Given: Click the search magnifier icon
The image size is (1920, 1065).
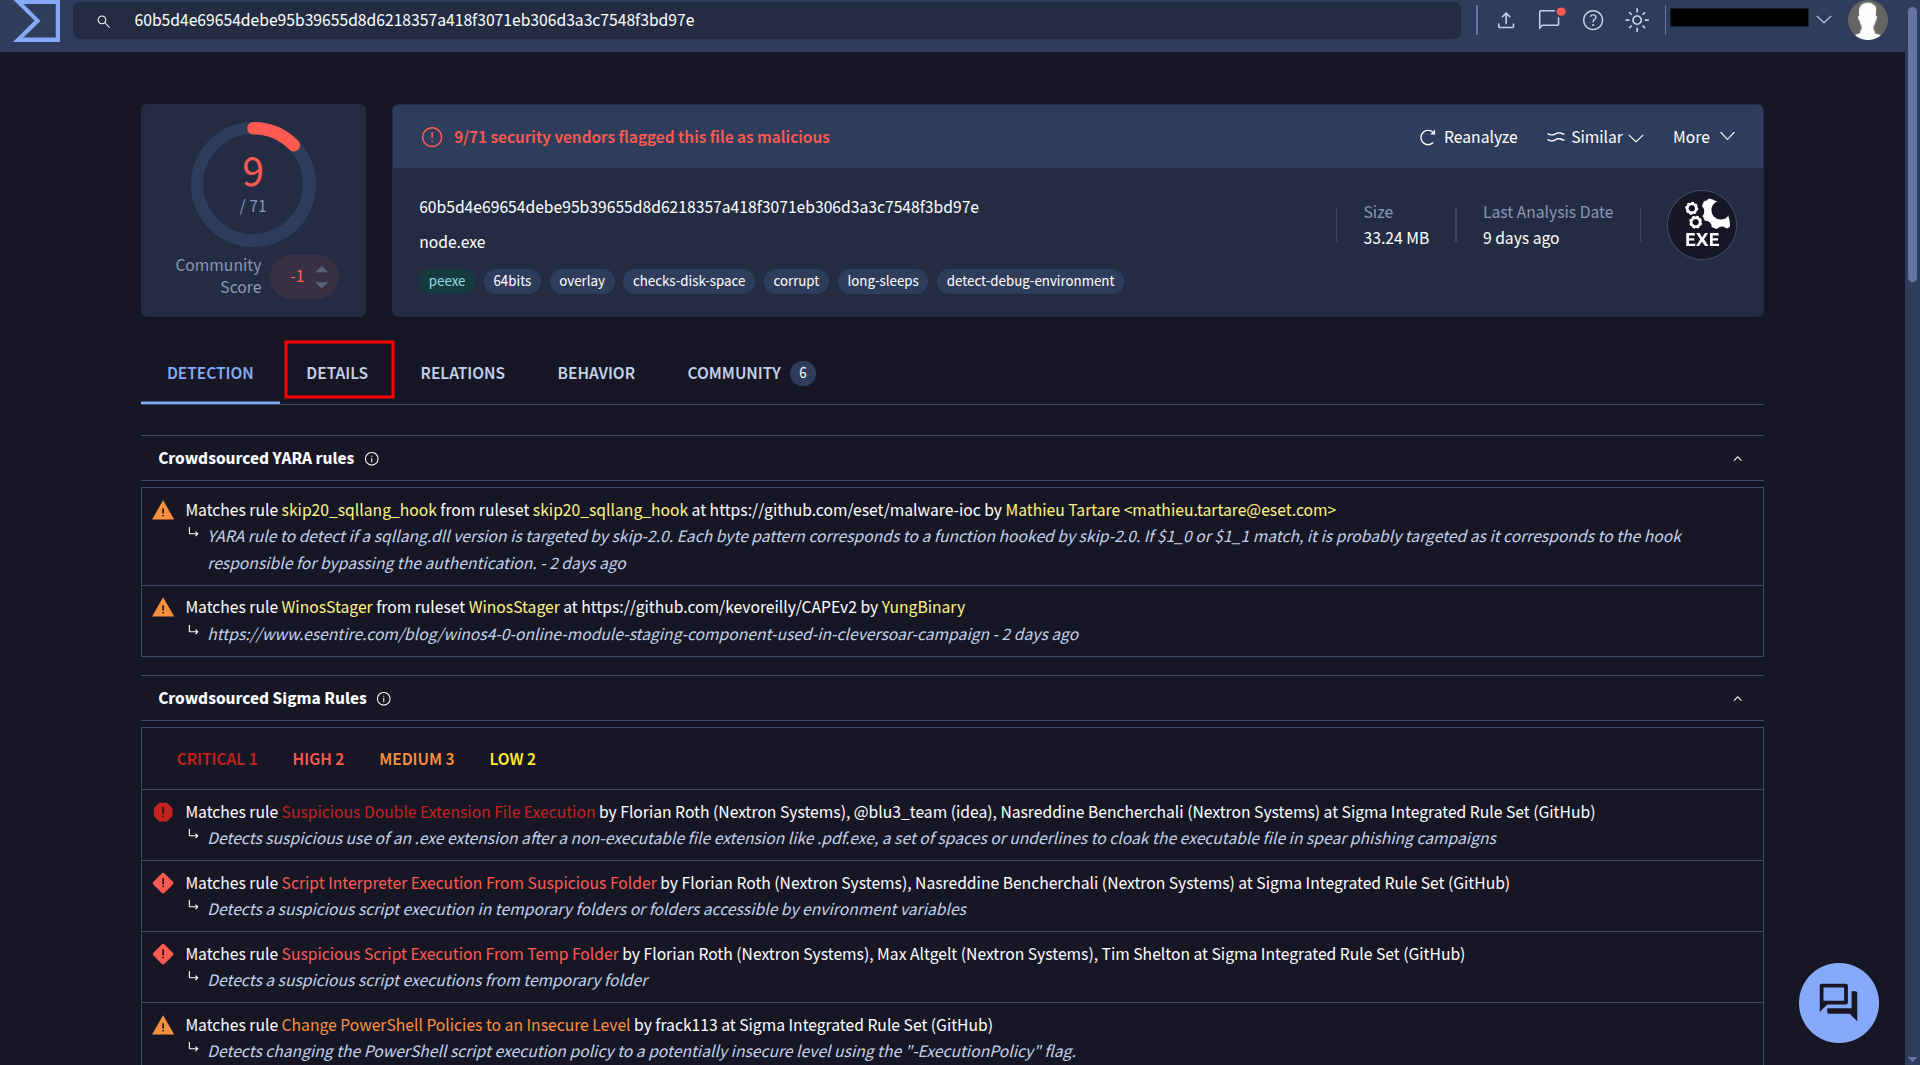Looking at the screenshot, I should pyautogui.click(x=104, y=20).
